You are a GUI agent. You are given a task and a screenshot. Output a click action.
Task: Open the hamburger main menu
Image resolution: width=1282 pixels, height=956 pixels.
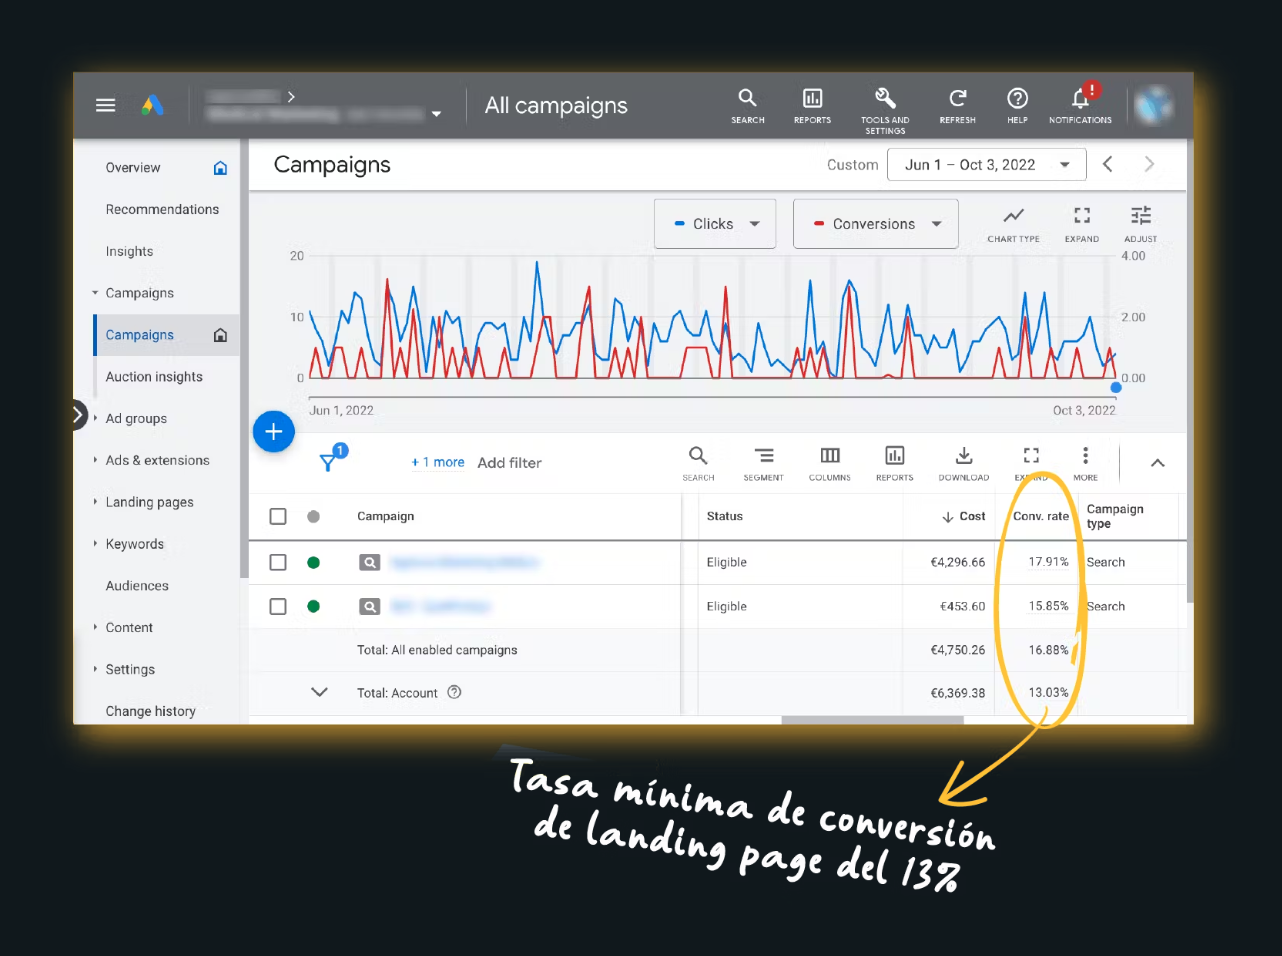tap(105, 105)
